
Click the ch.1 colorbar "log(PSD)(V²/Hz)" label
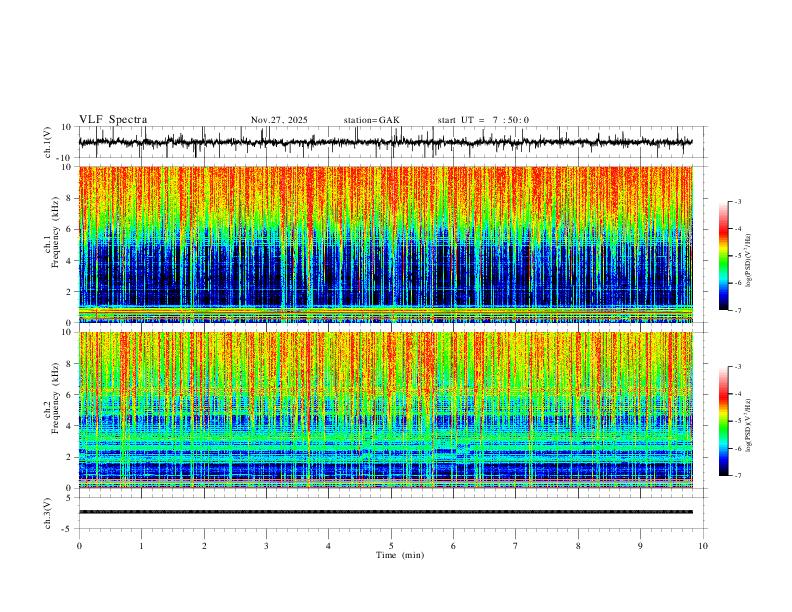(748, 261)
